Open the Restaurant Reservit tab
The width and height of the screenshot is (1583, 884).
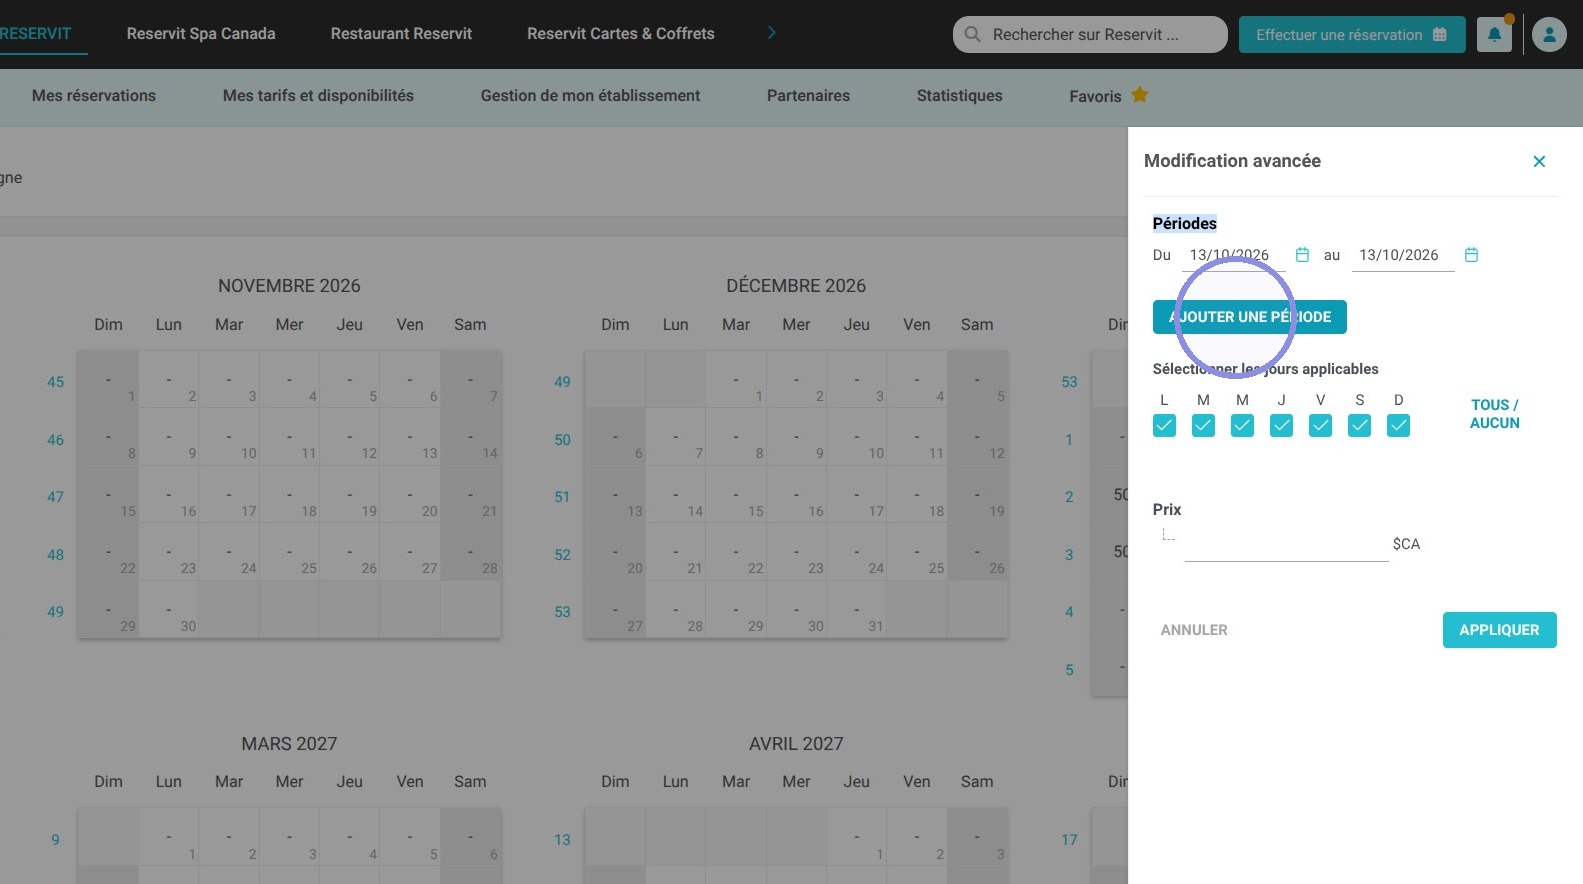[x=401, y=33]
